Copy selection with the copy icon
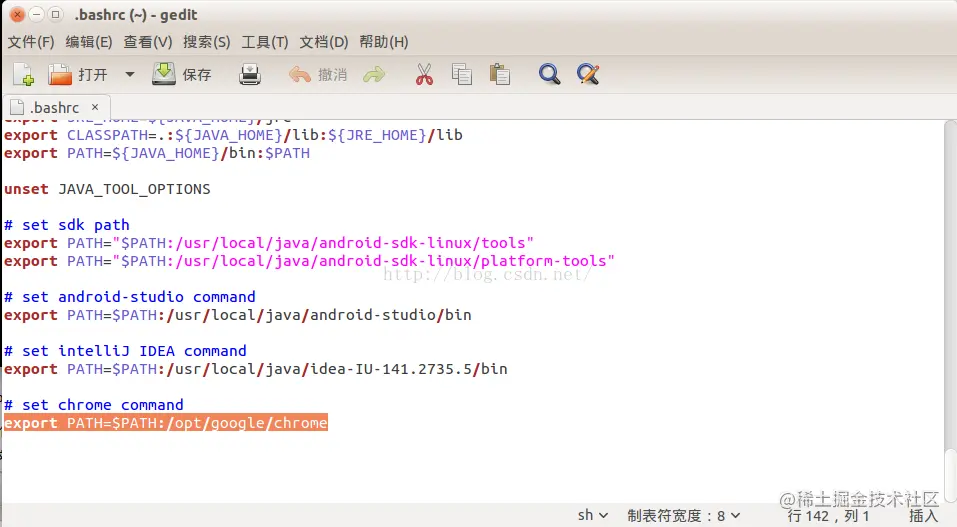This screenshot has width=957, height=527. [461, 75]
